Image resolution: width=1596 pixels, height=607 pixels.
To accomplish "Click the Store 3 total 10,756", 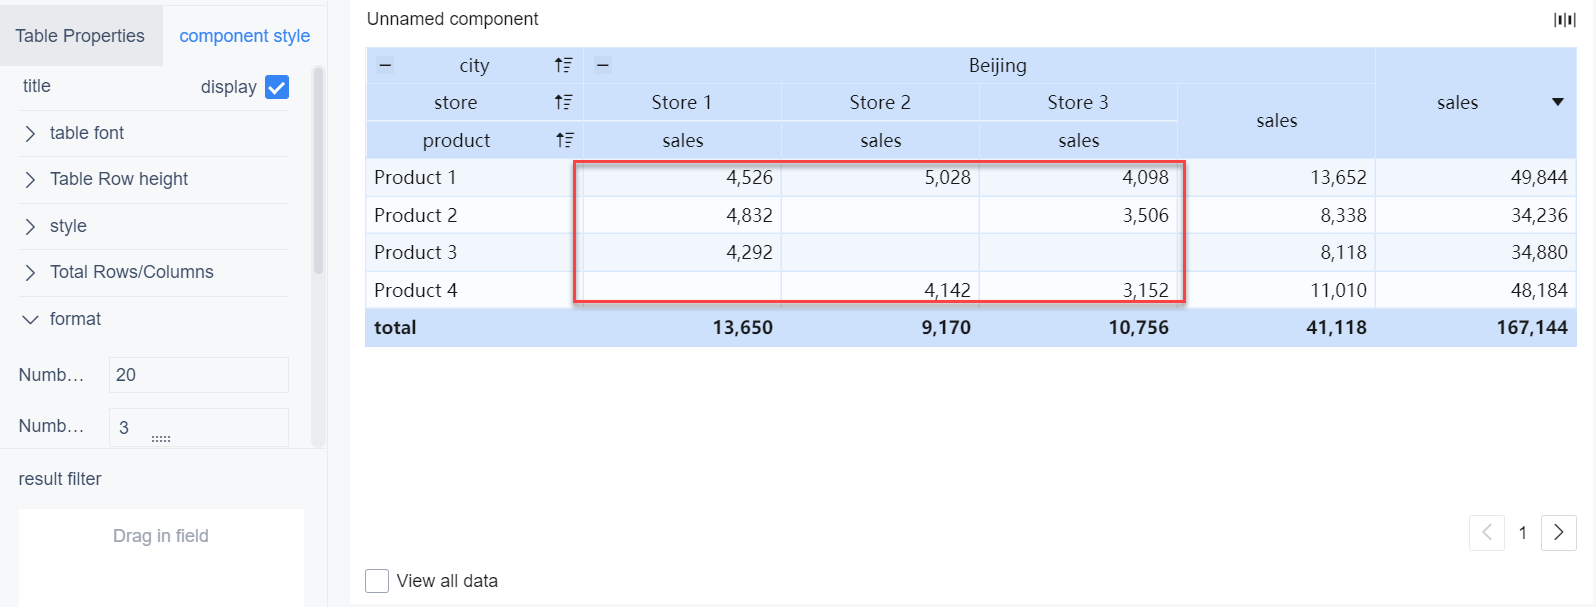I will tap(1078, 327).
